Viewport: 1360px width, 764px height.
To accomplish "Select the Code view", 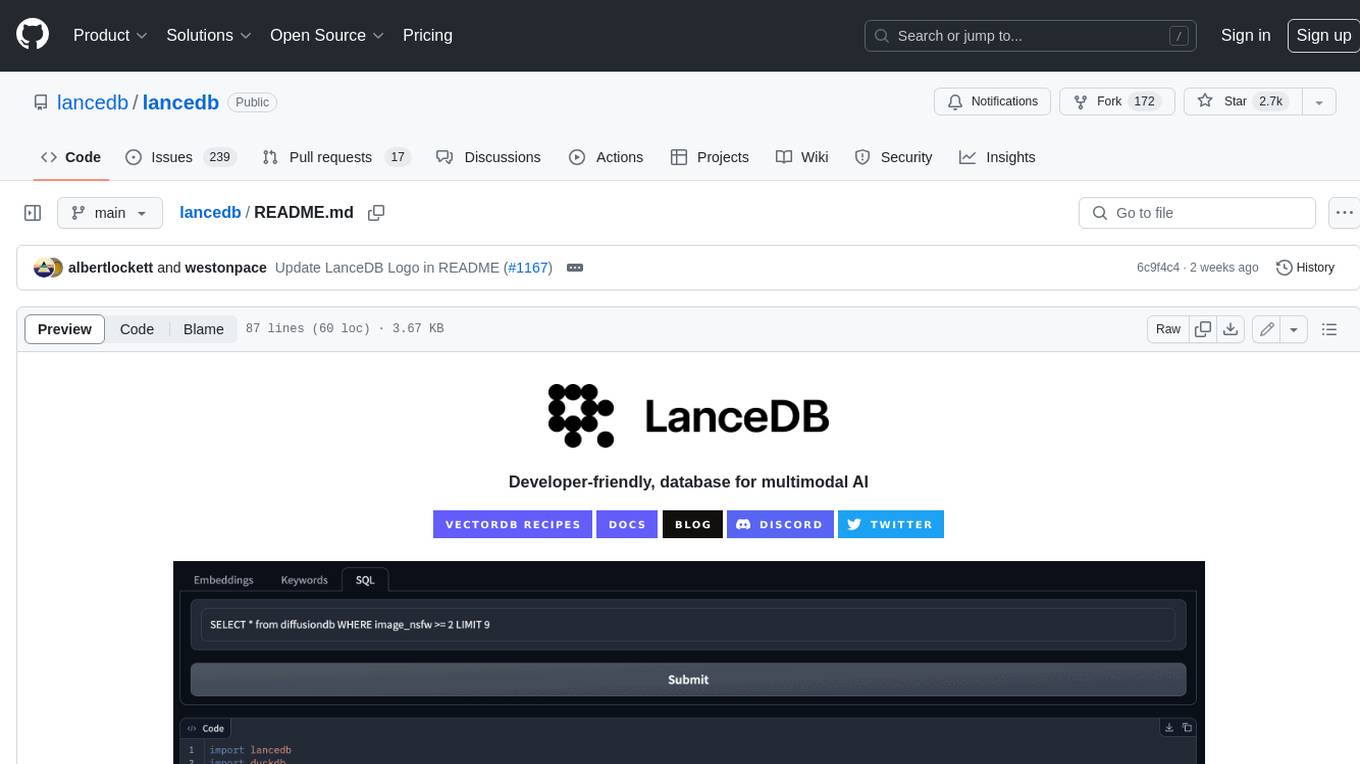I will point(137,329).
